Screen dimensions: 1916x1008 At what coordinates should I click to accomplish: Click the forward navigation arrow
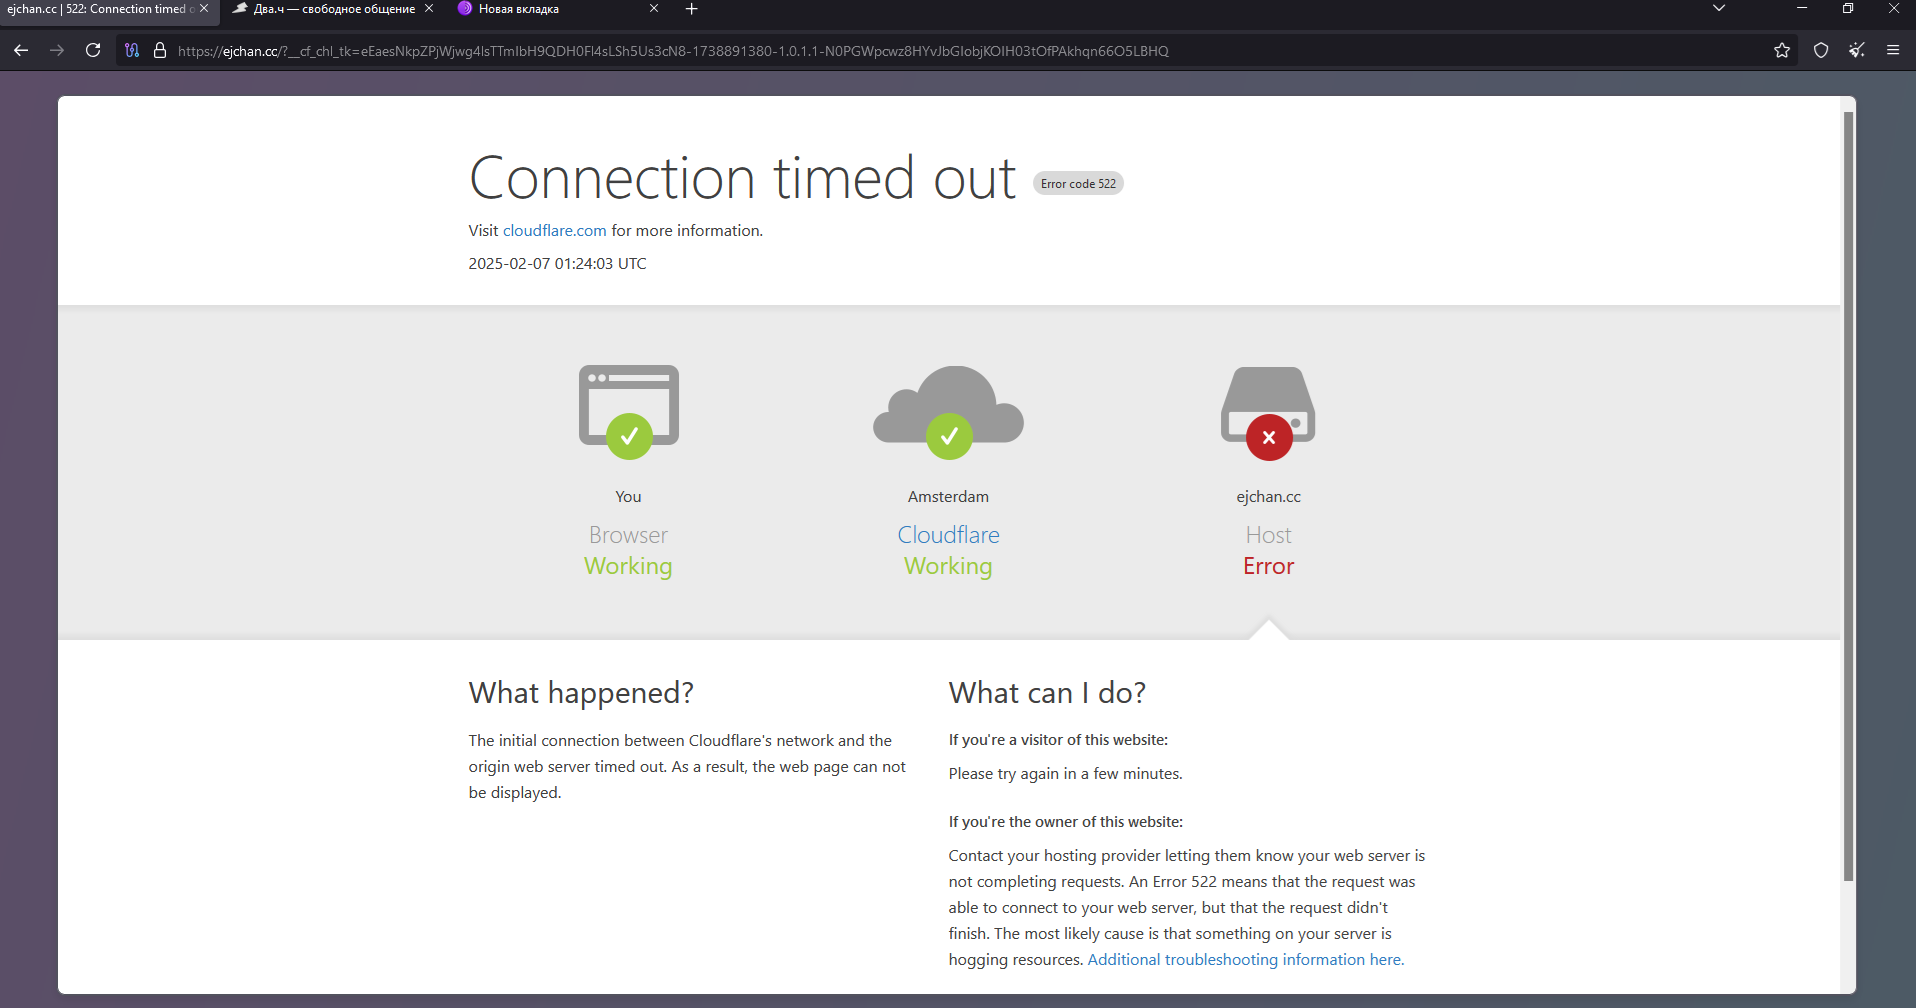tap(57, 50)
